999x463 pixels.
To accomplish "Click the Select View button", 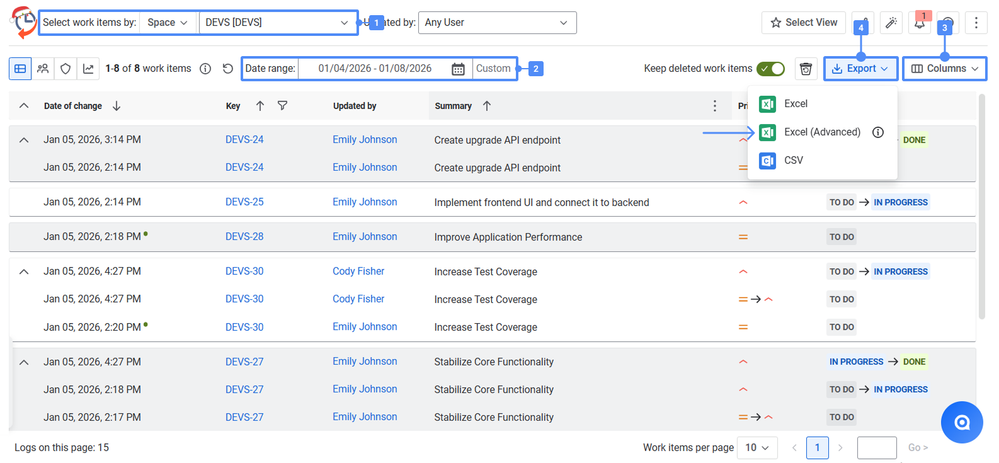I will click(x=803, y=22).
